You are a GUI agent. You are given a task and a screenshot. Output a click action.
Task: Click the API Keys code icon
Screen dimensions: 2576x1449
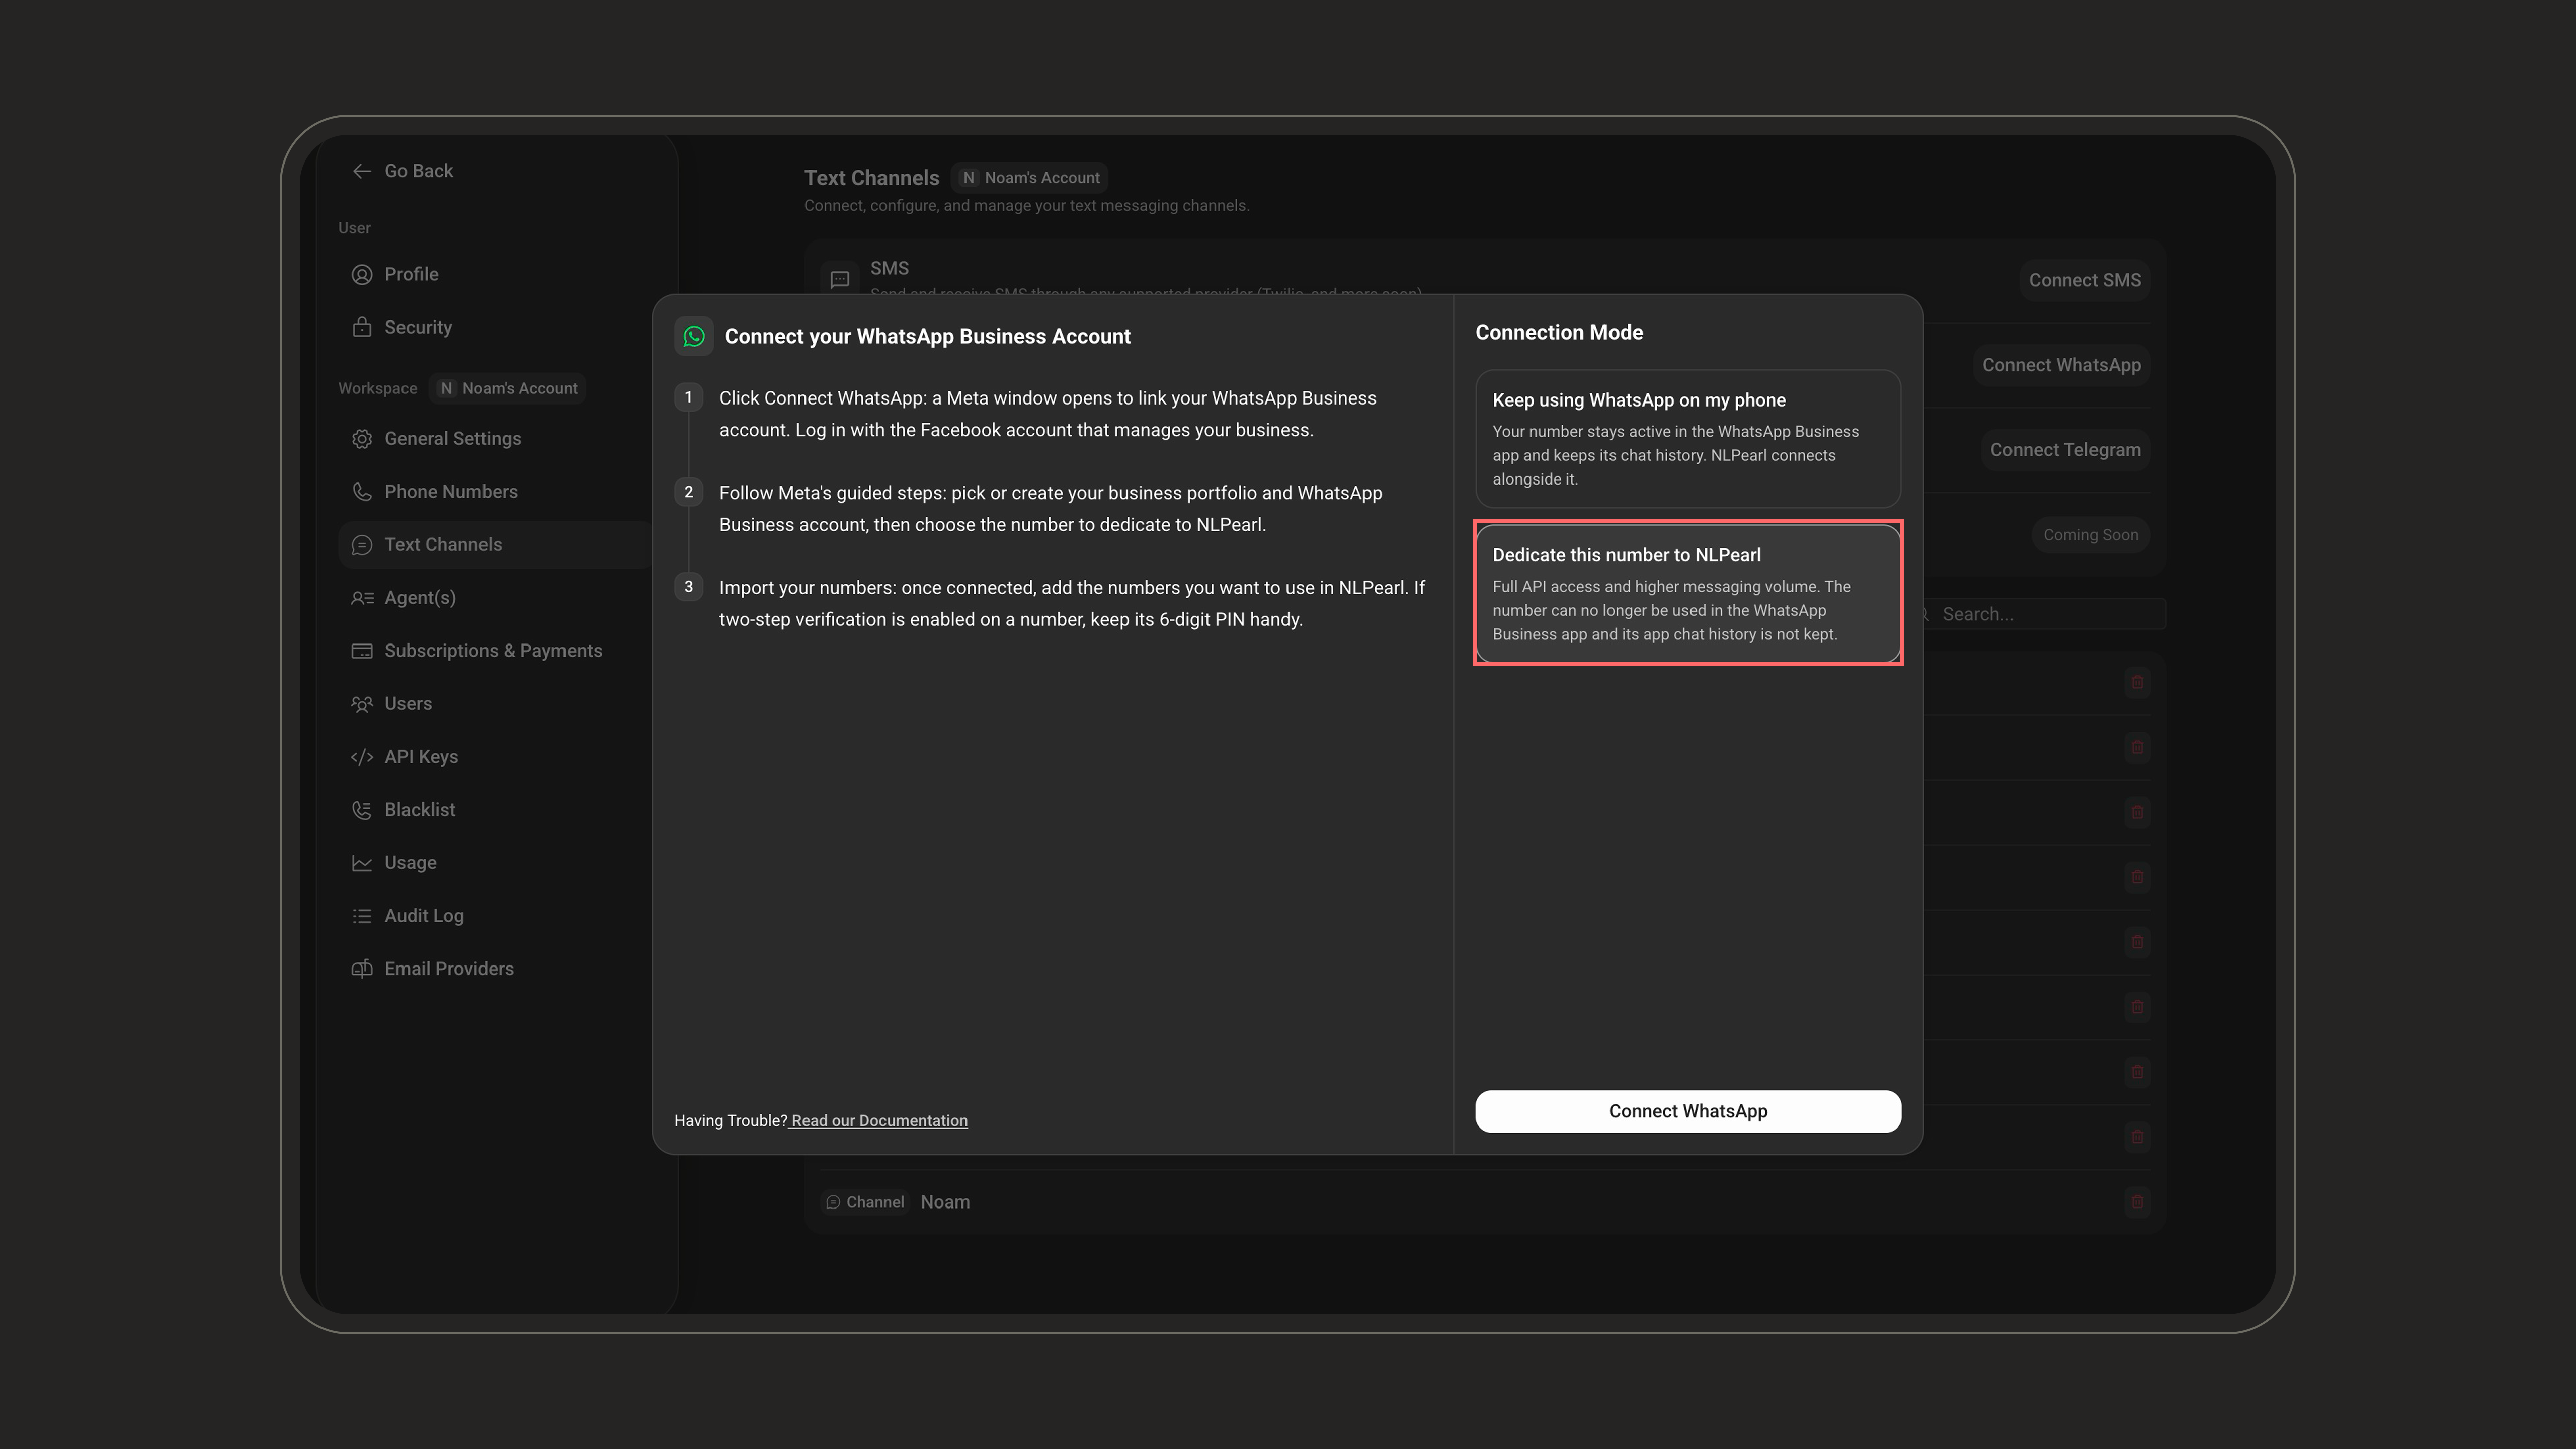coord(362,757)
